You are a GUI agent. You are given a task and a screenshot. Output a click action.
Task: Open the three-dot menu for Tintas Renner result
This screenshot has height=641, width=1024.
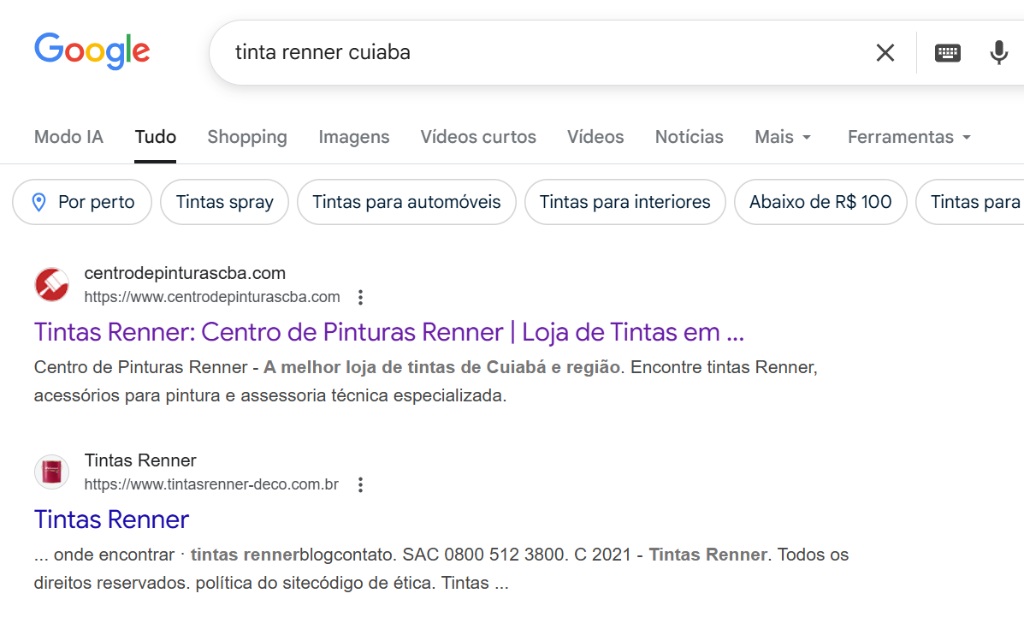[360, 484]
